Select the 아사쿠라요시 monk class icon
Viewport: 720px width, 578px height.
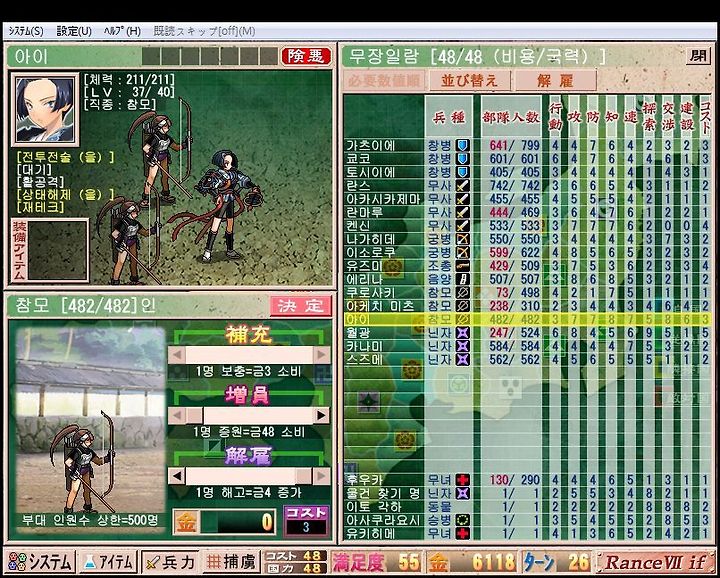click(463, 520)
